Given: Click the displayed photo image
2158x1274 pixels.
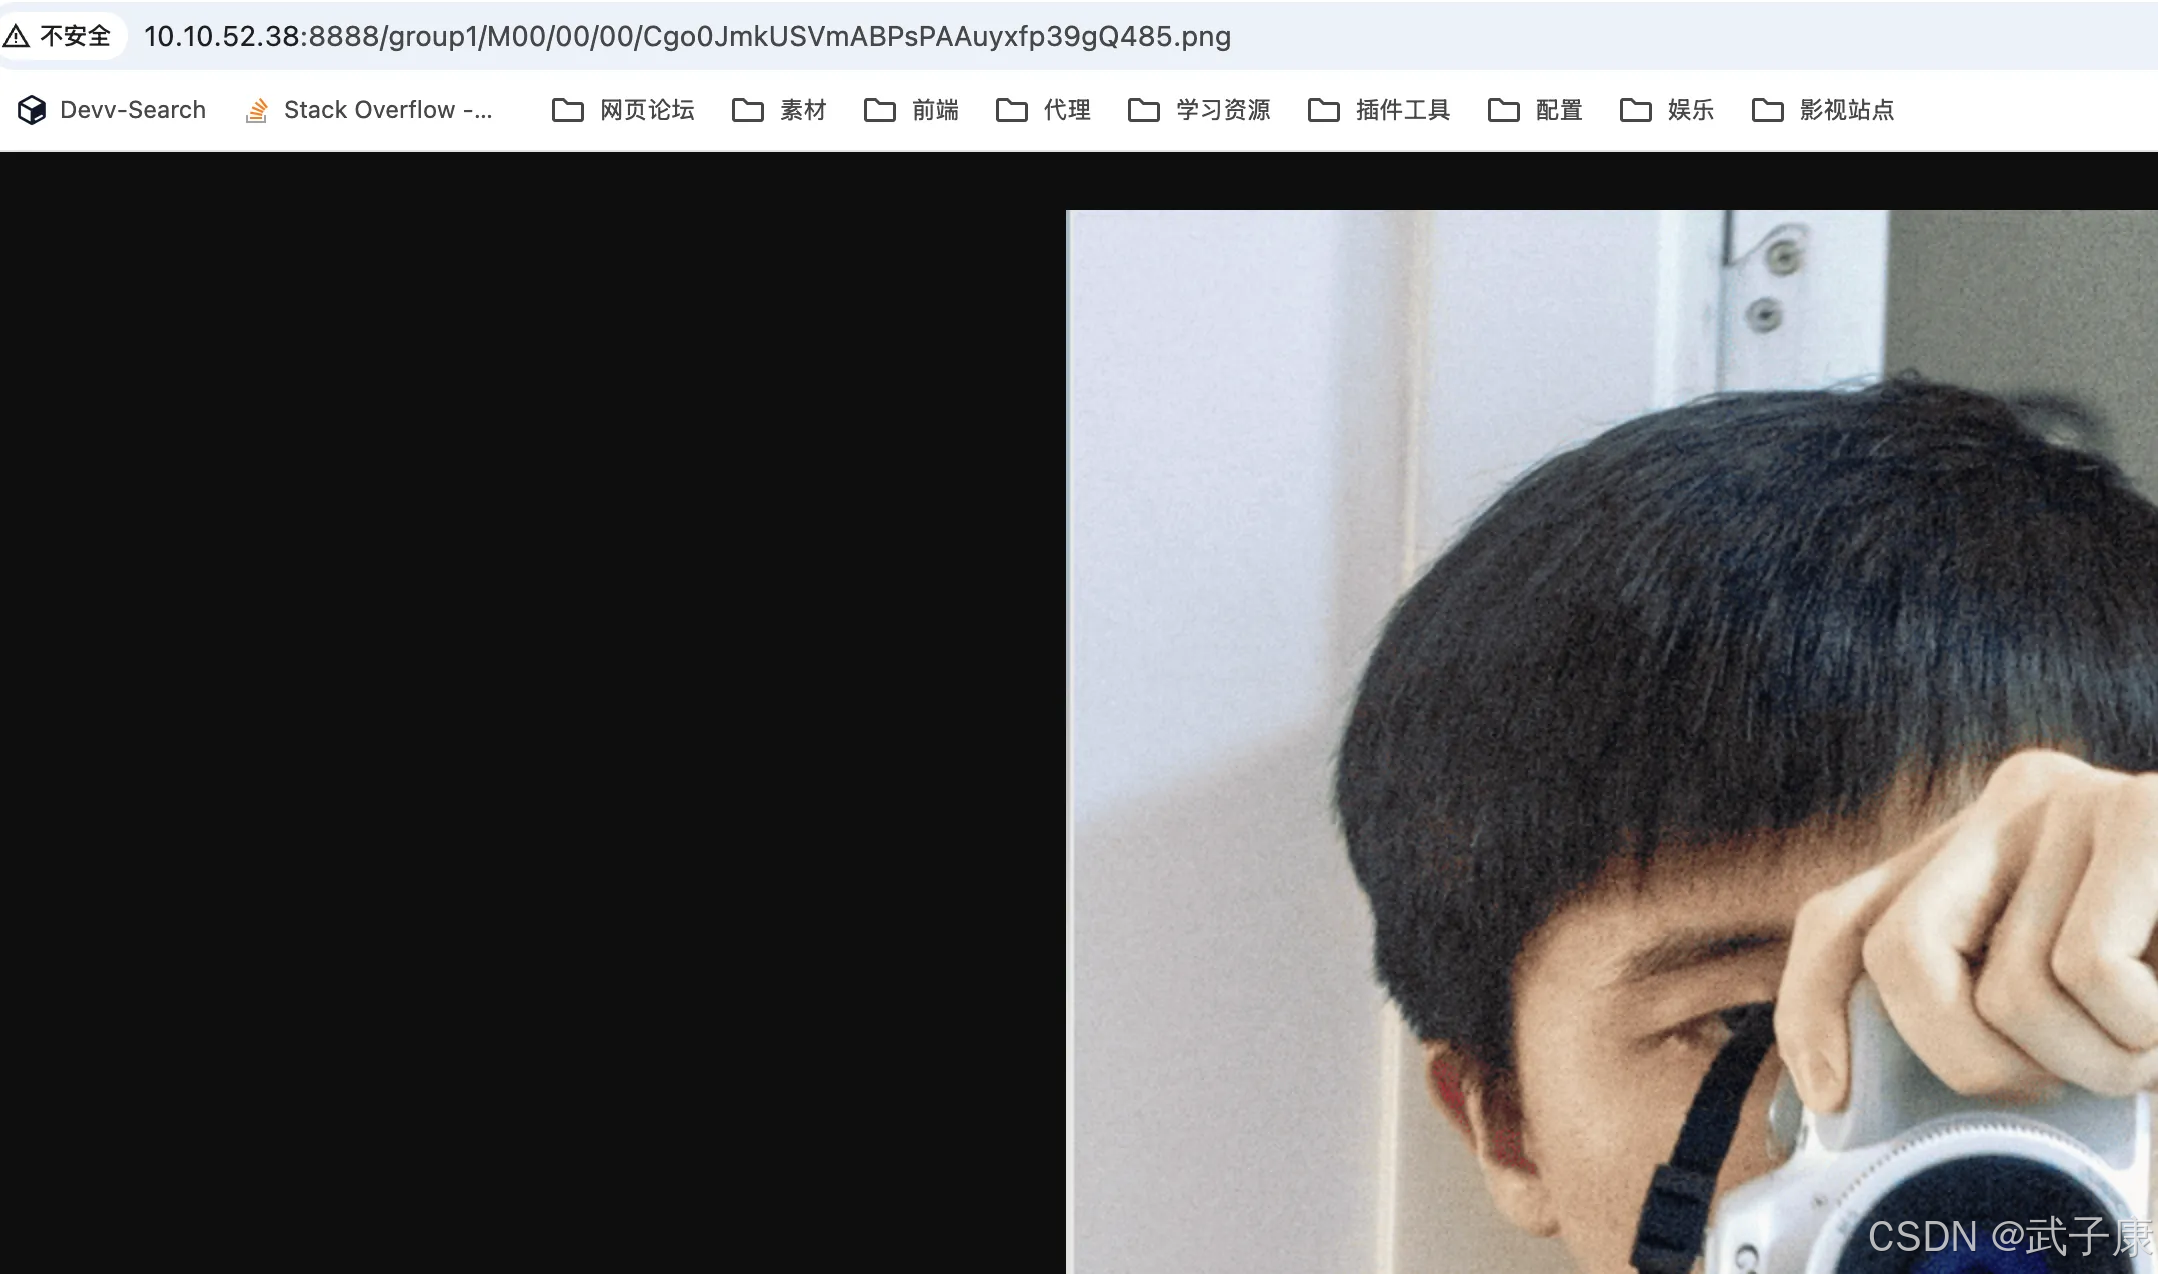Looking at the screenshot, I should point(1610,740).
